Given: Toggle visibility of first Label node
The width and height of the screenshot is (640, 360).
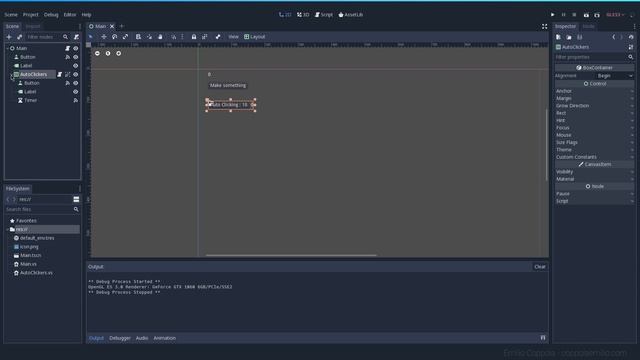Looking at the screenshot, I should click(76, 66).
